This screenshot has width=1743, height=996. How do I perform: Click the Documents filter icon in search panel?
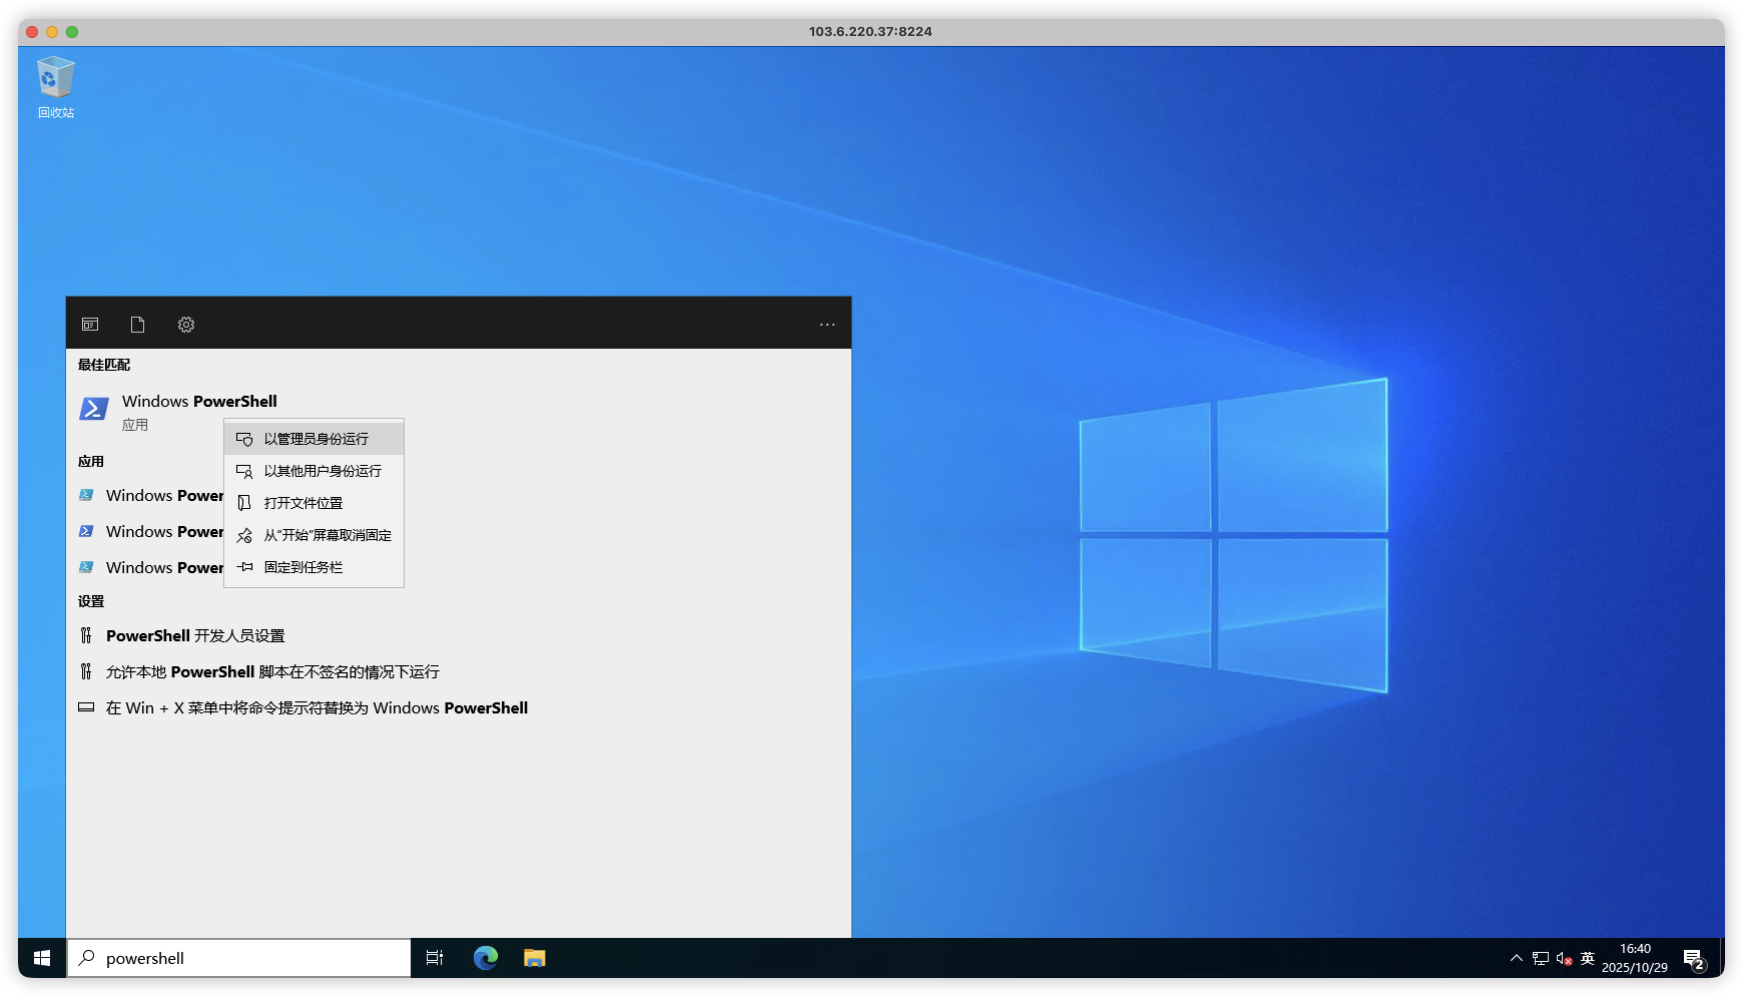click(138, 324)
